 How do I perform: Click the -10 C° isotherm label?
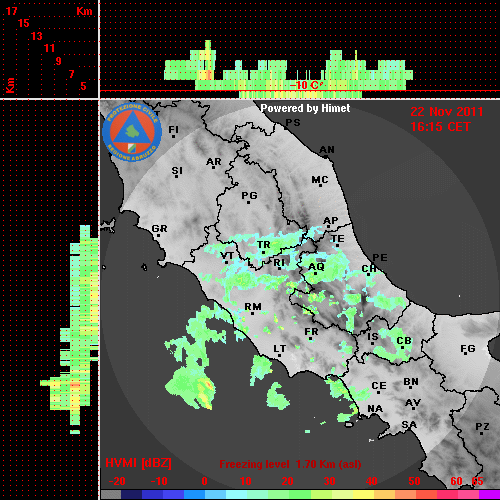pyautogui.click(x=305, y=85)
